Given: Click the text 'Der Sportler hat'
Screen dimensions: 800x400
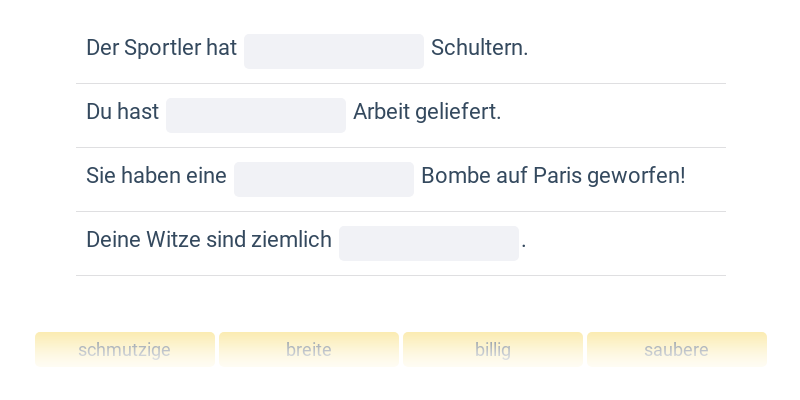Looking at the screenshot, I should (161, 48).
